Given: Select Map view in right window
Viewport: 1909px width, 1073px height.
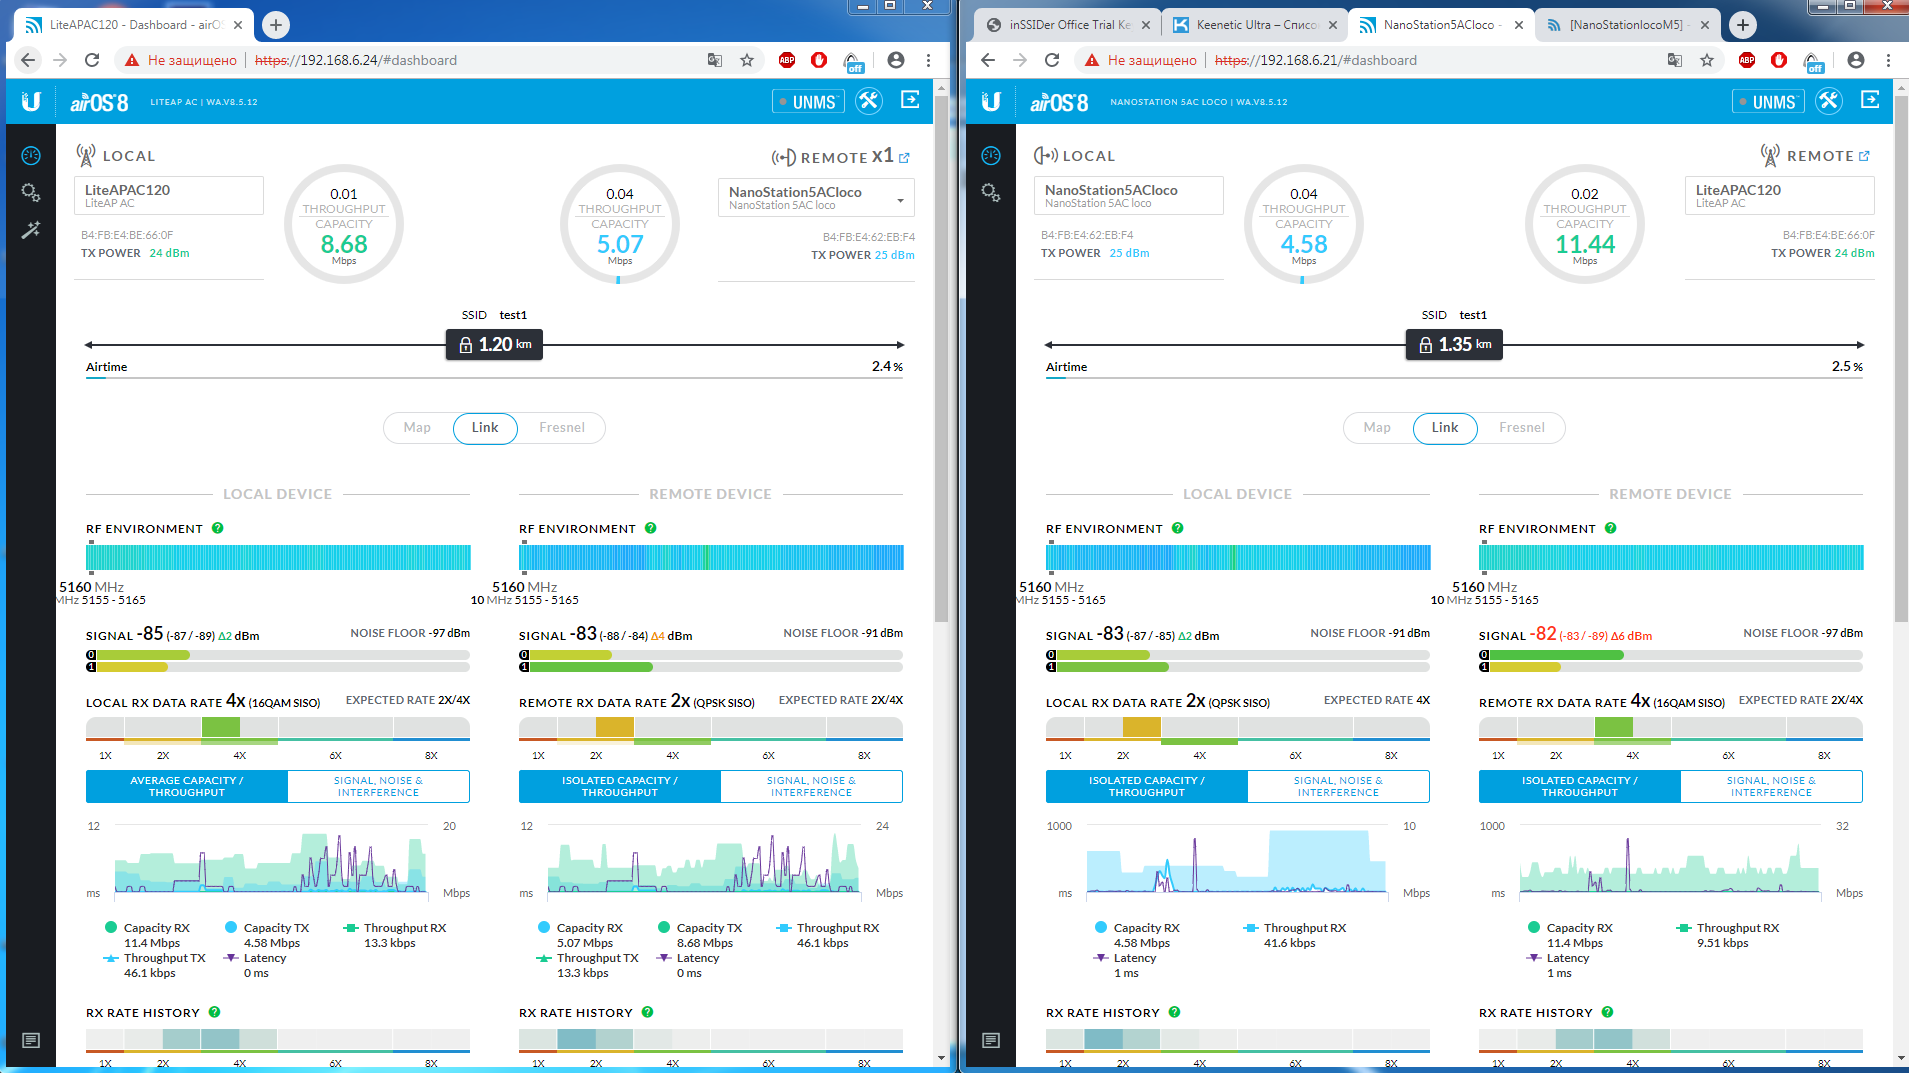Looking at the screenshot, I should pos(1377,428).
